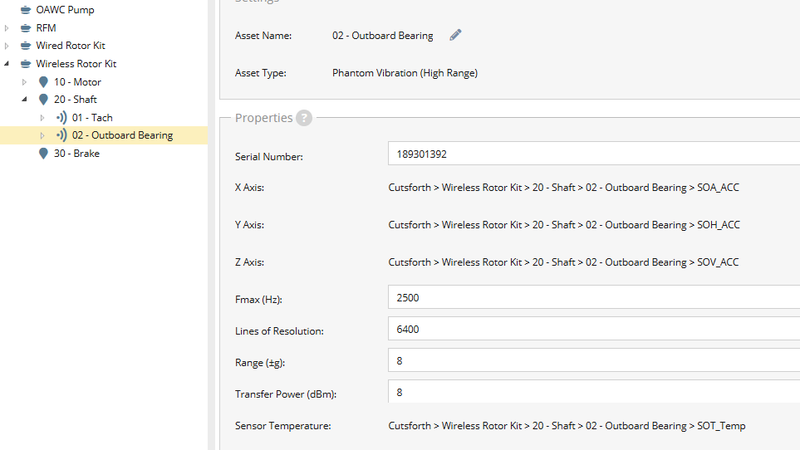Select 02 - Outboard Bearing tree item

(x=122, y=135)
